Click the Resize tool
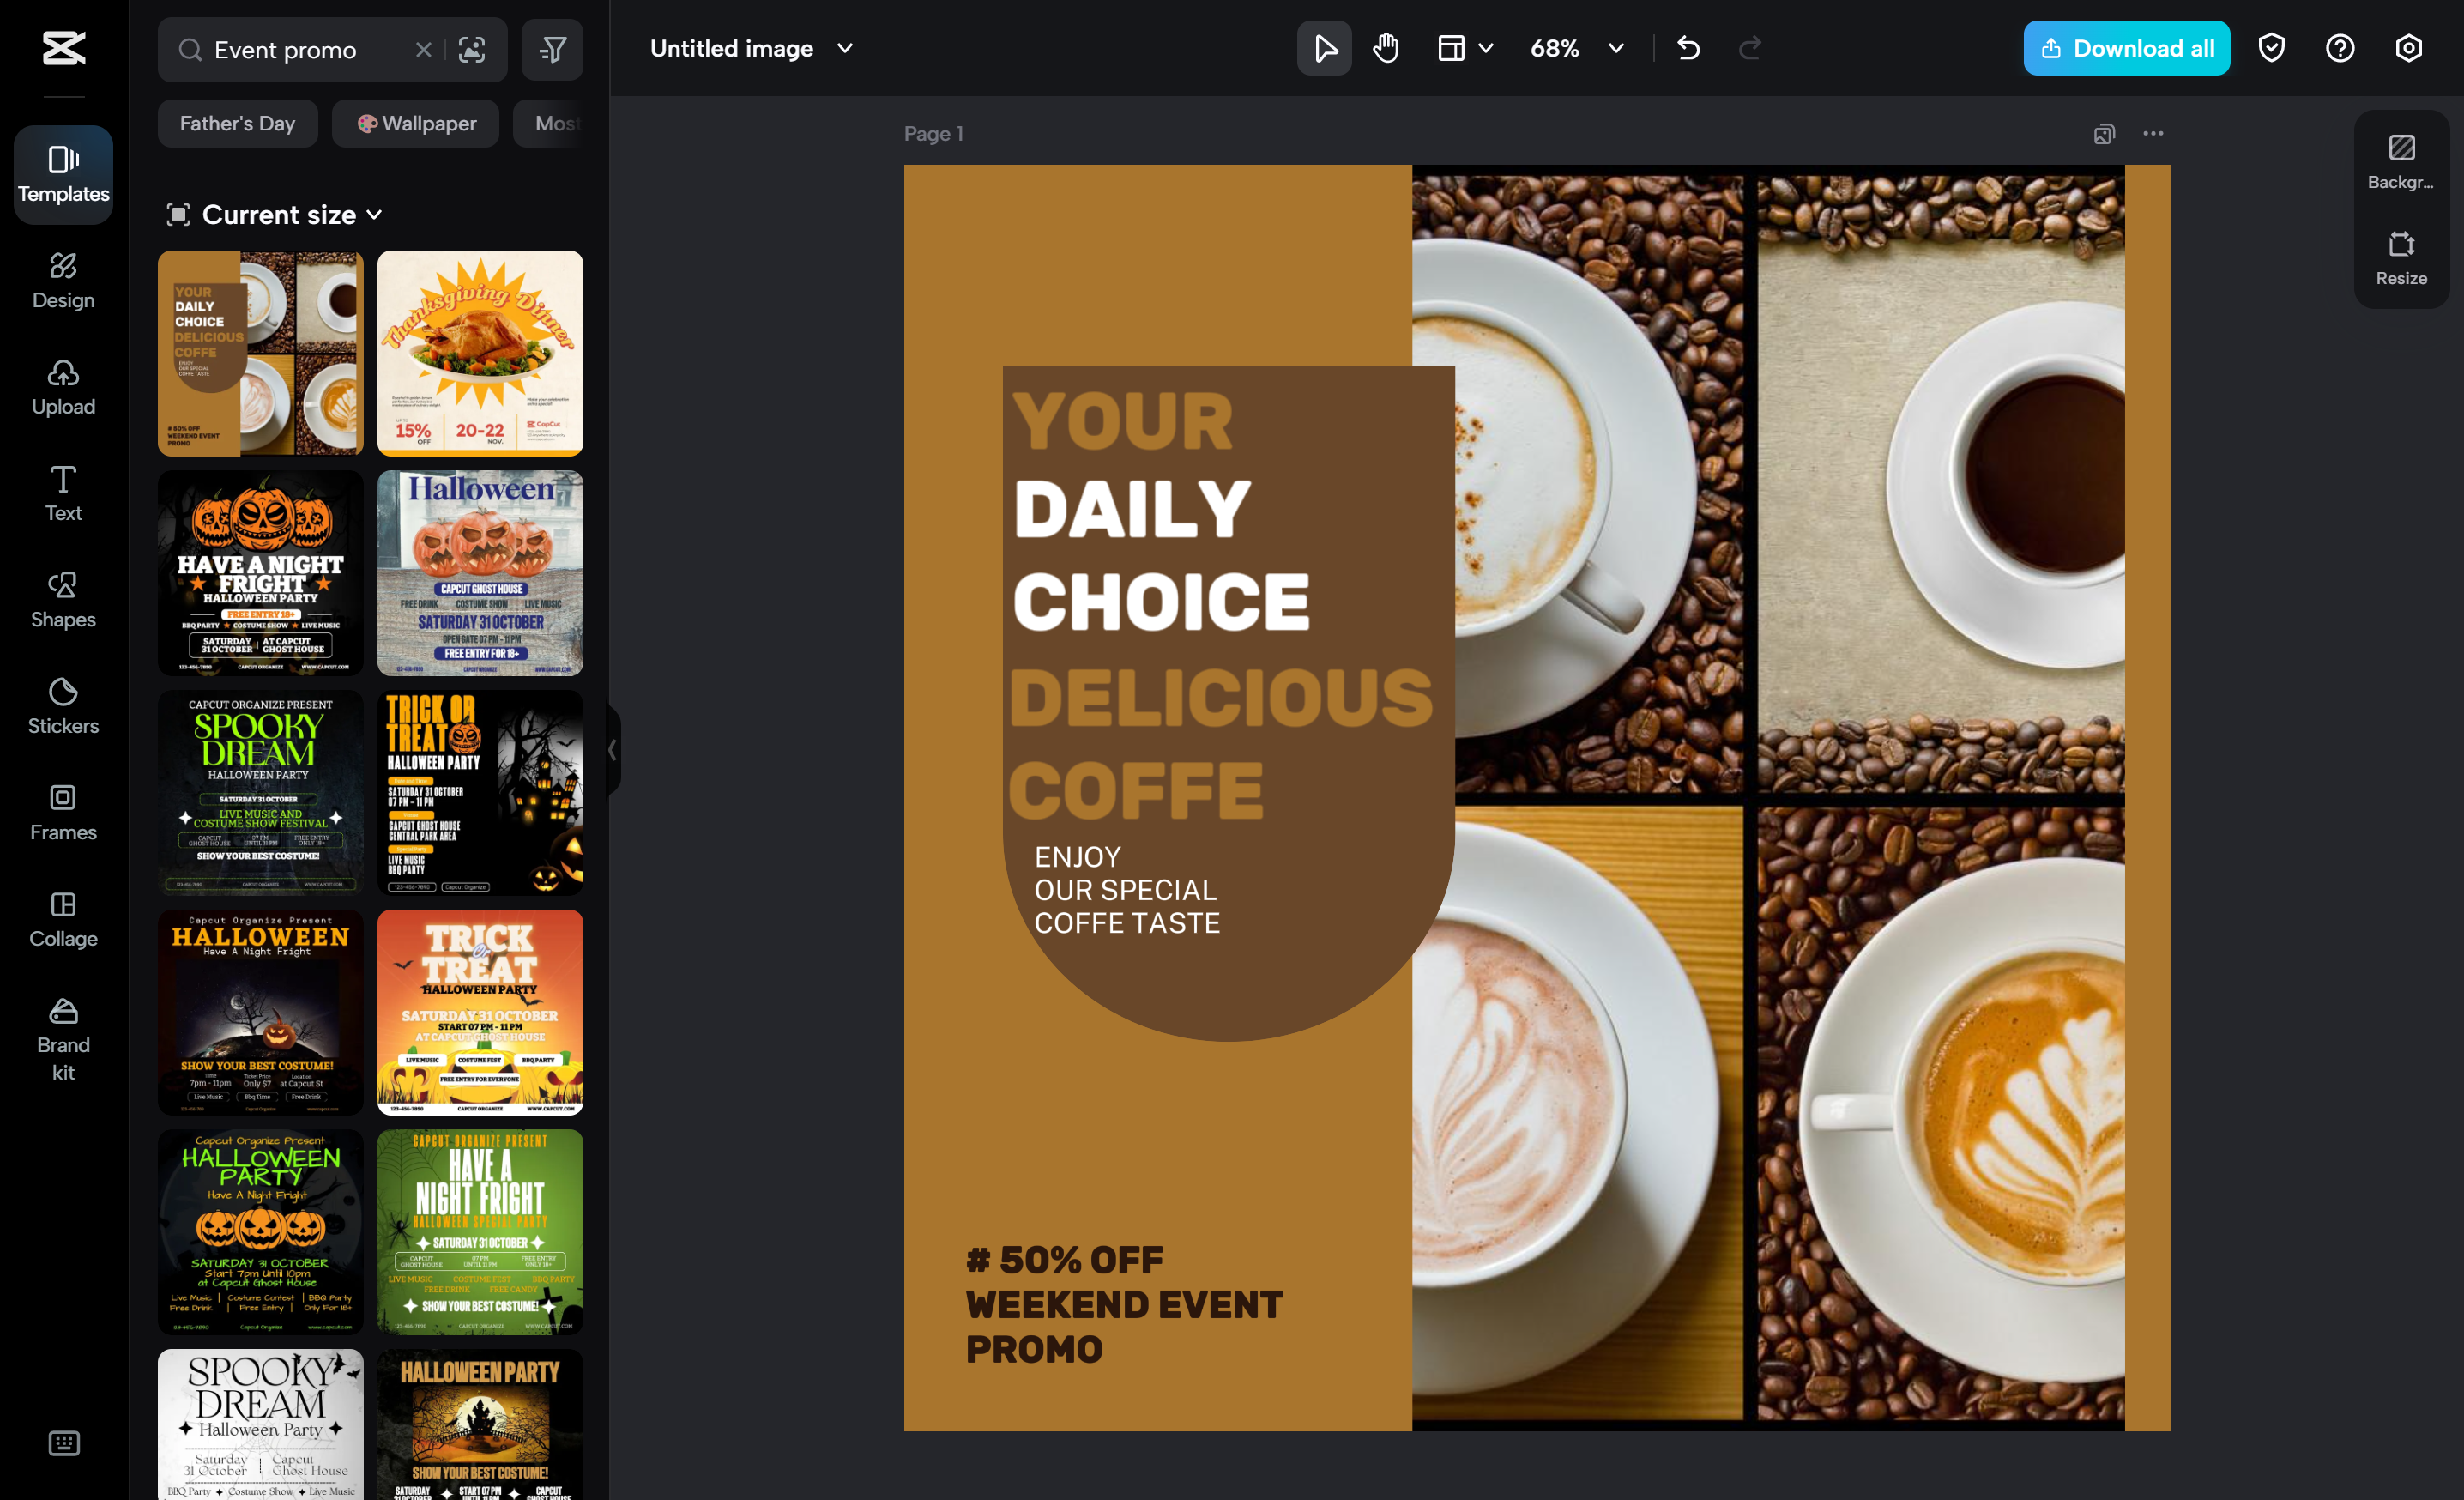The width and height of the screenshot is (2464, 1500). [2400, 258]
